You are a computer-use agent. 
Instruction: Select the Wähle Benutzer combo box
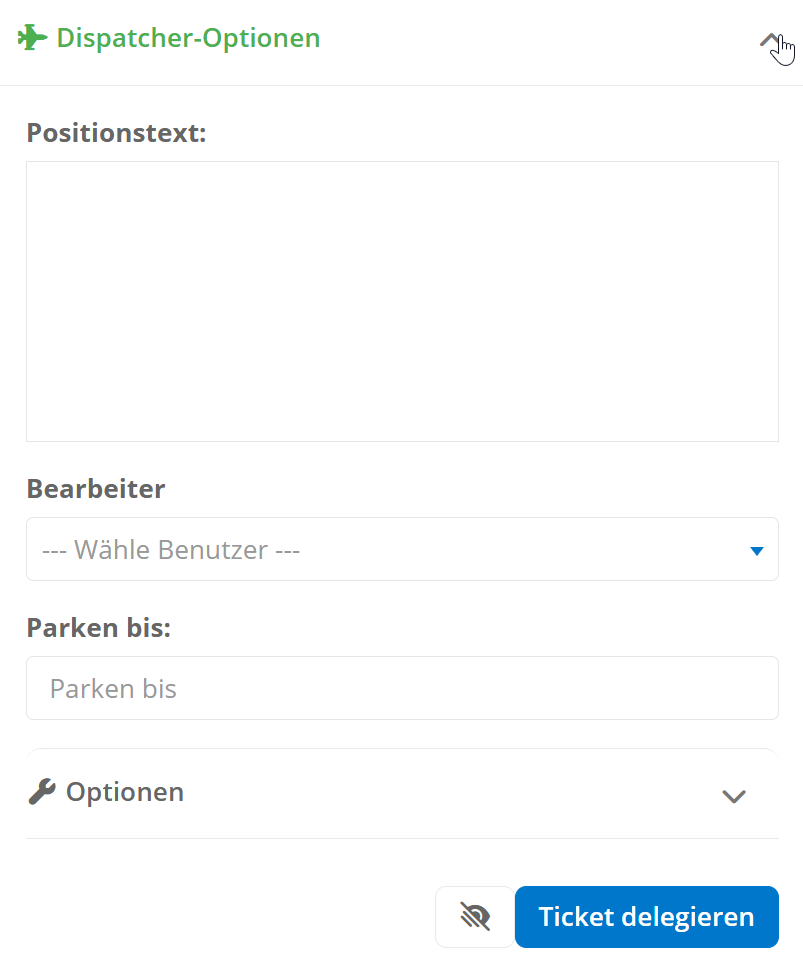(x=402, y=549)
